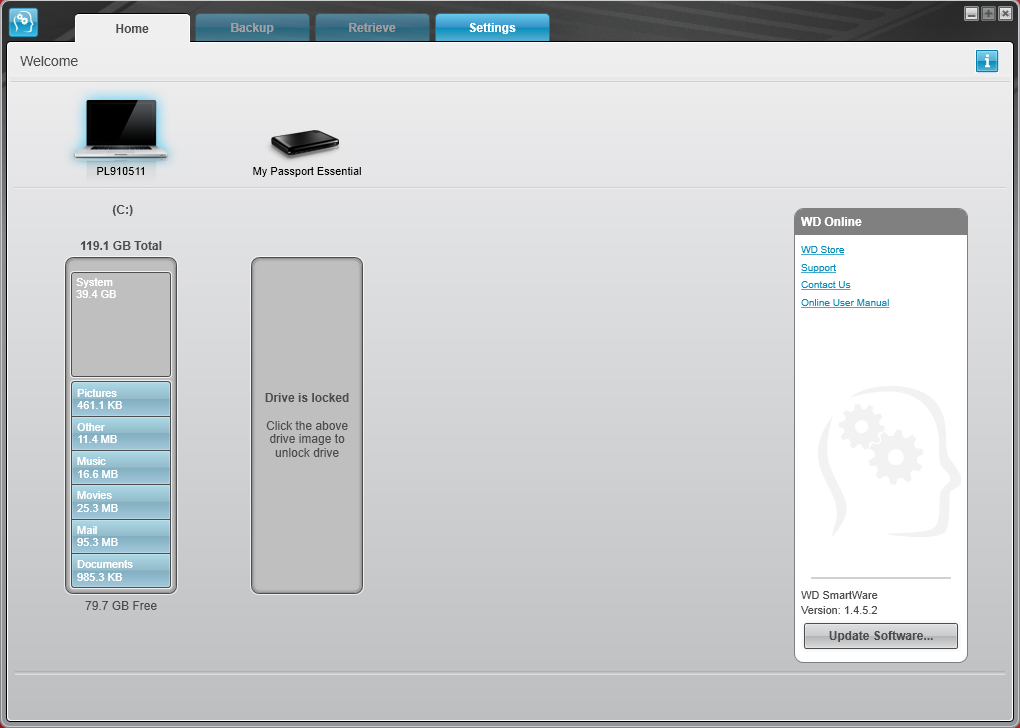Switch to the Home tab
The width and height of the screenshot is (1020, 728).
[132, 29]
